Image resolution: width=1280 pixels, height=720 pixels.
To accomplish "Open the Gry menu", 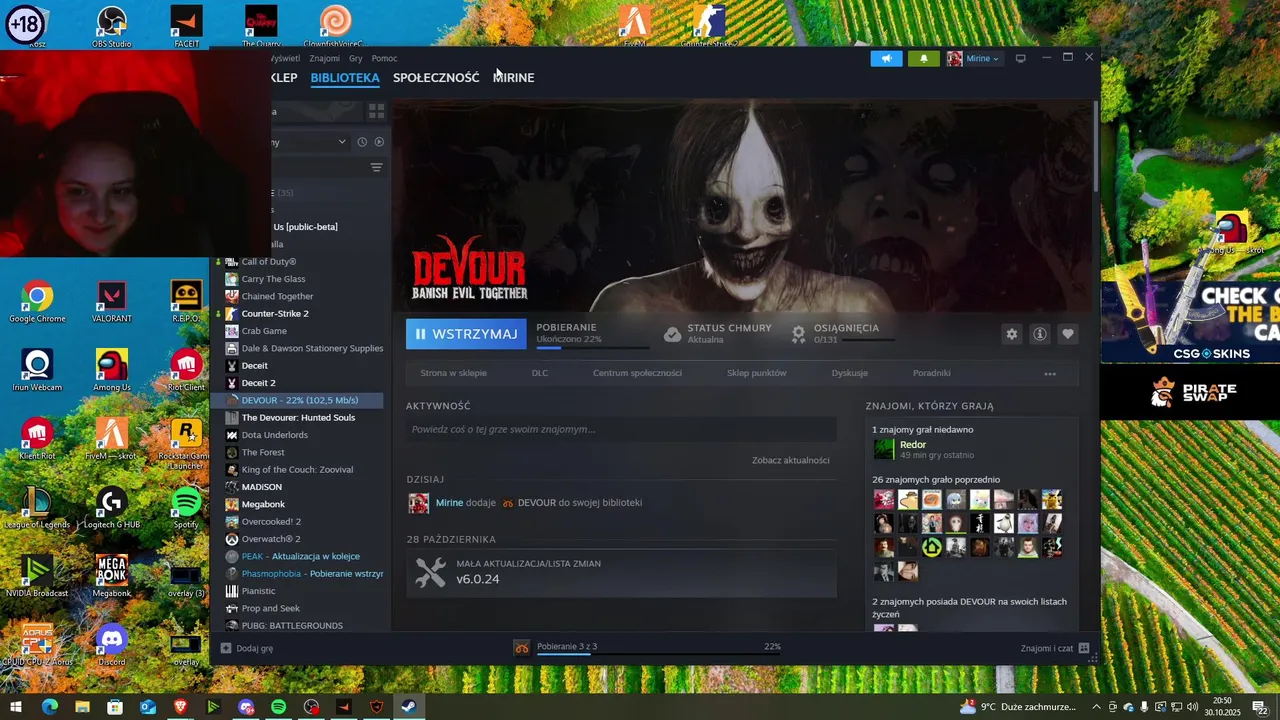I will coord(355,58).
